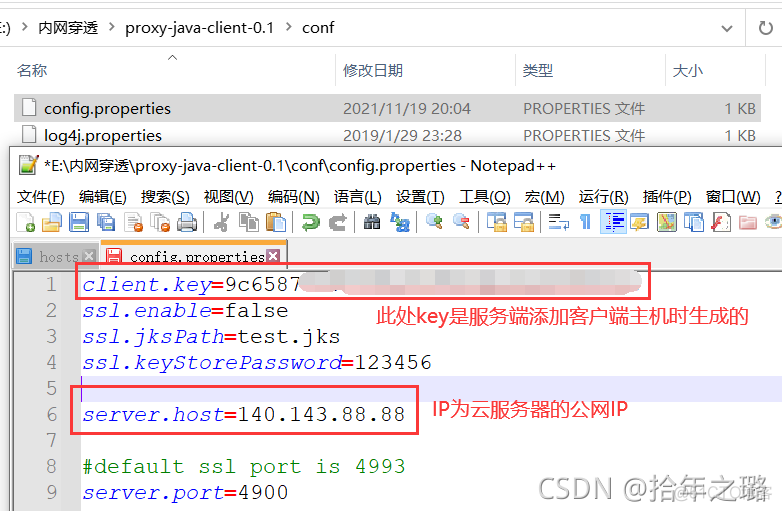This screenshot has height=511, width=782.
Task: Toggle the Word Wrap toolbar button
Action: [559, 222]
